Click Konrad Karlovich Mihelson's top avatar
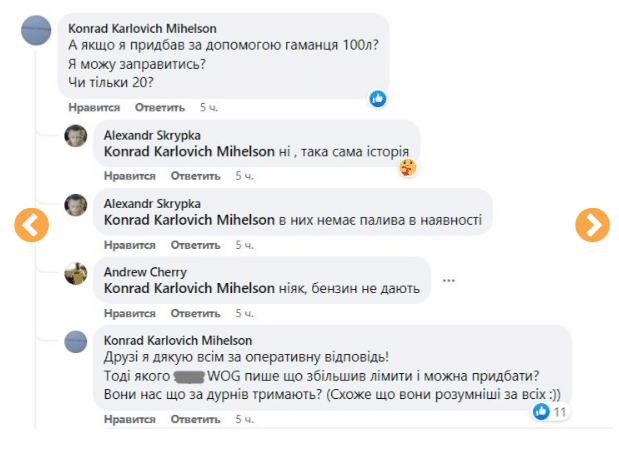This screenshot has width=619, height=457. [x=35, y=30]
